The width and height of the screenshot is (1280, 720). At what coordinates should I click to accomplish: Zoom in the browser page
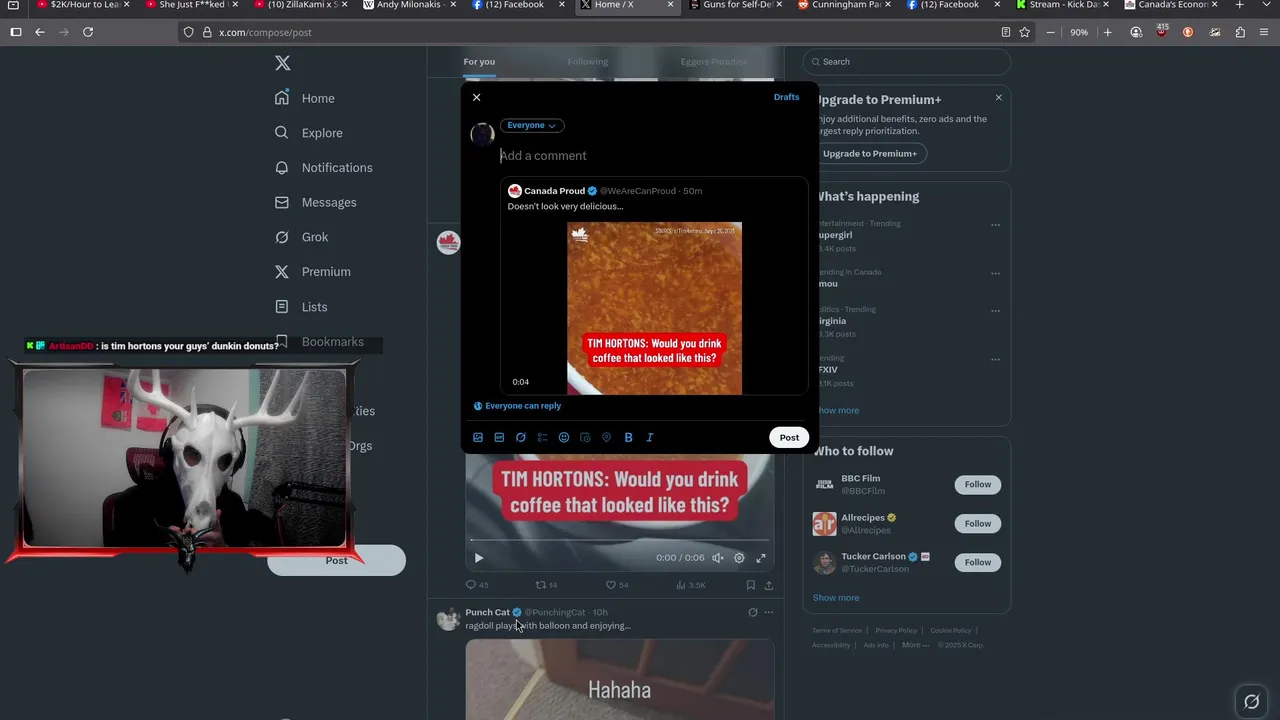click(x=1107, y=32)
